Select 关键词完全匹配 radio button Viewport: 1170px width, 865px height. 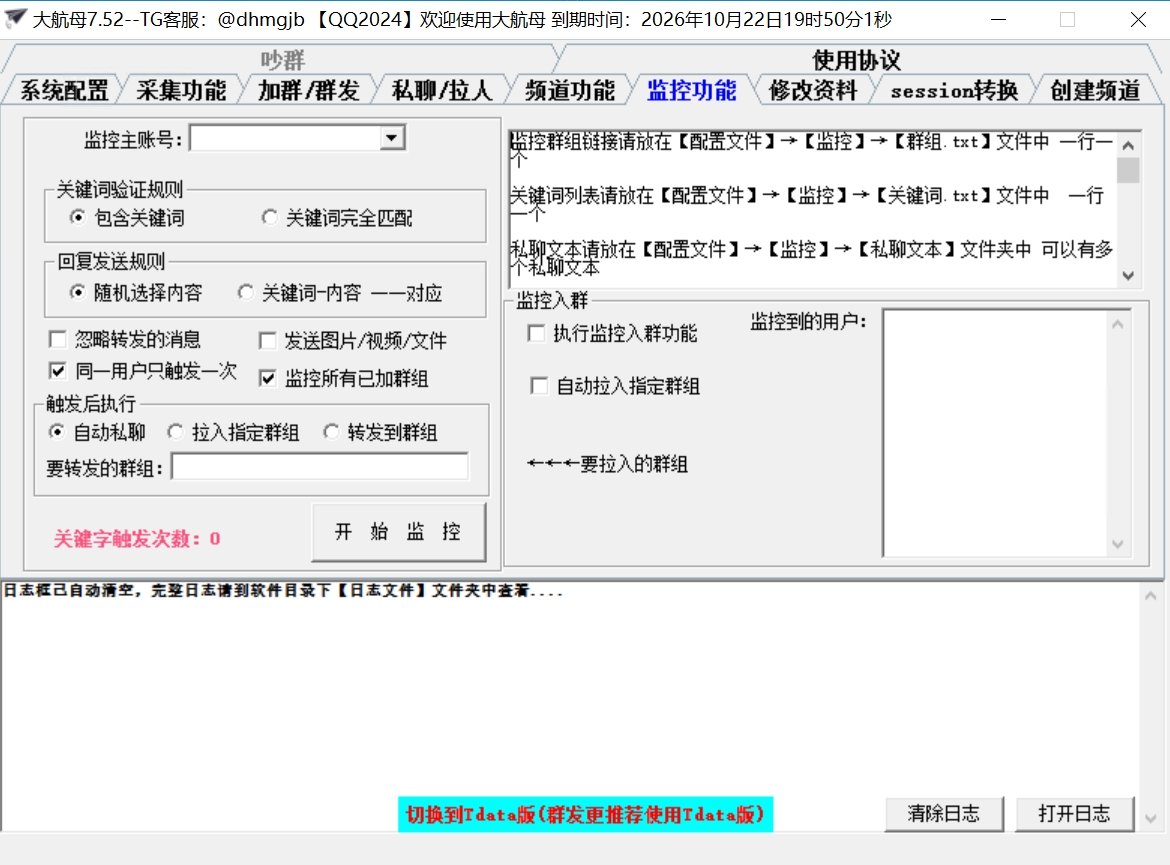tap(269, 217)
